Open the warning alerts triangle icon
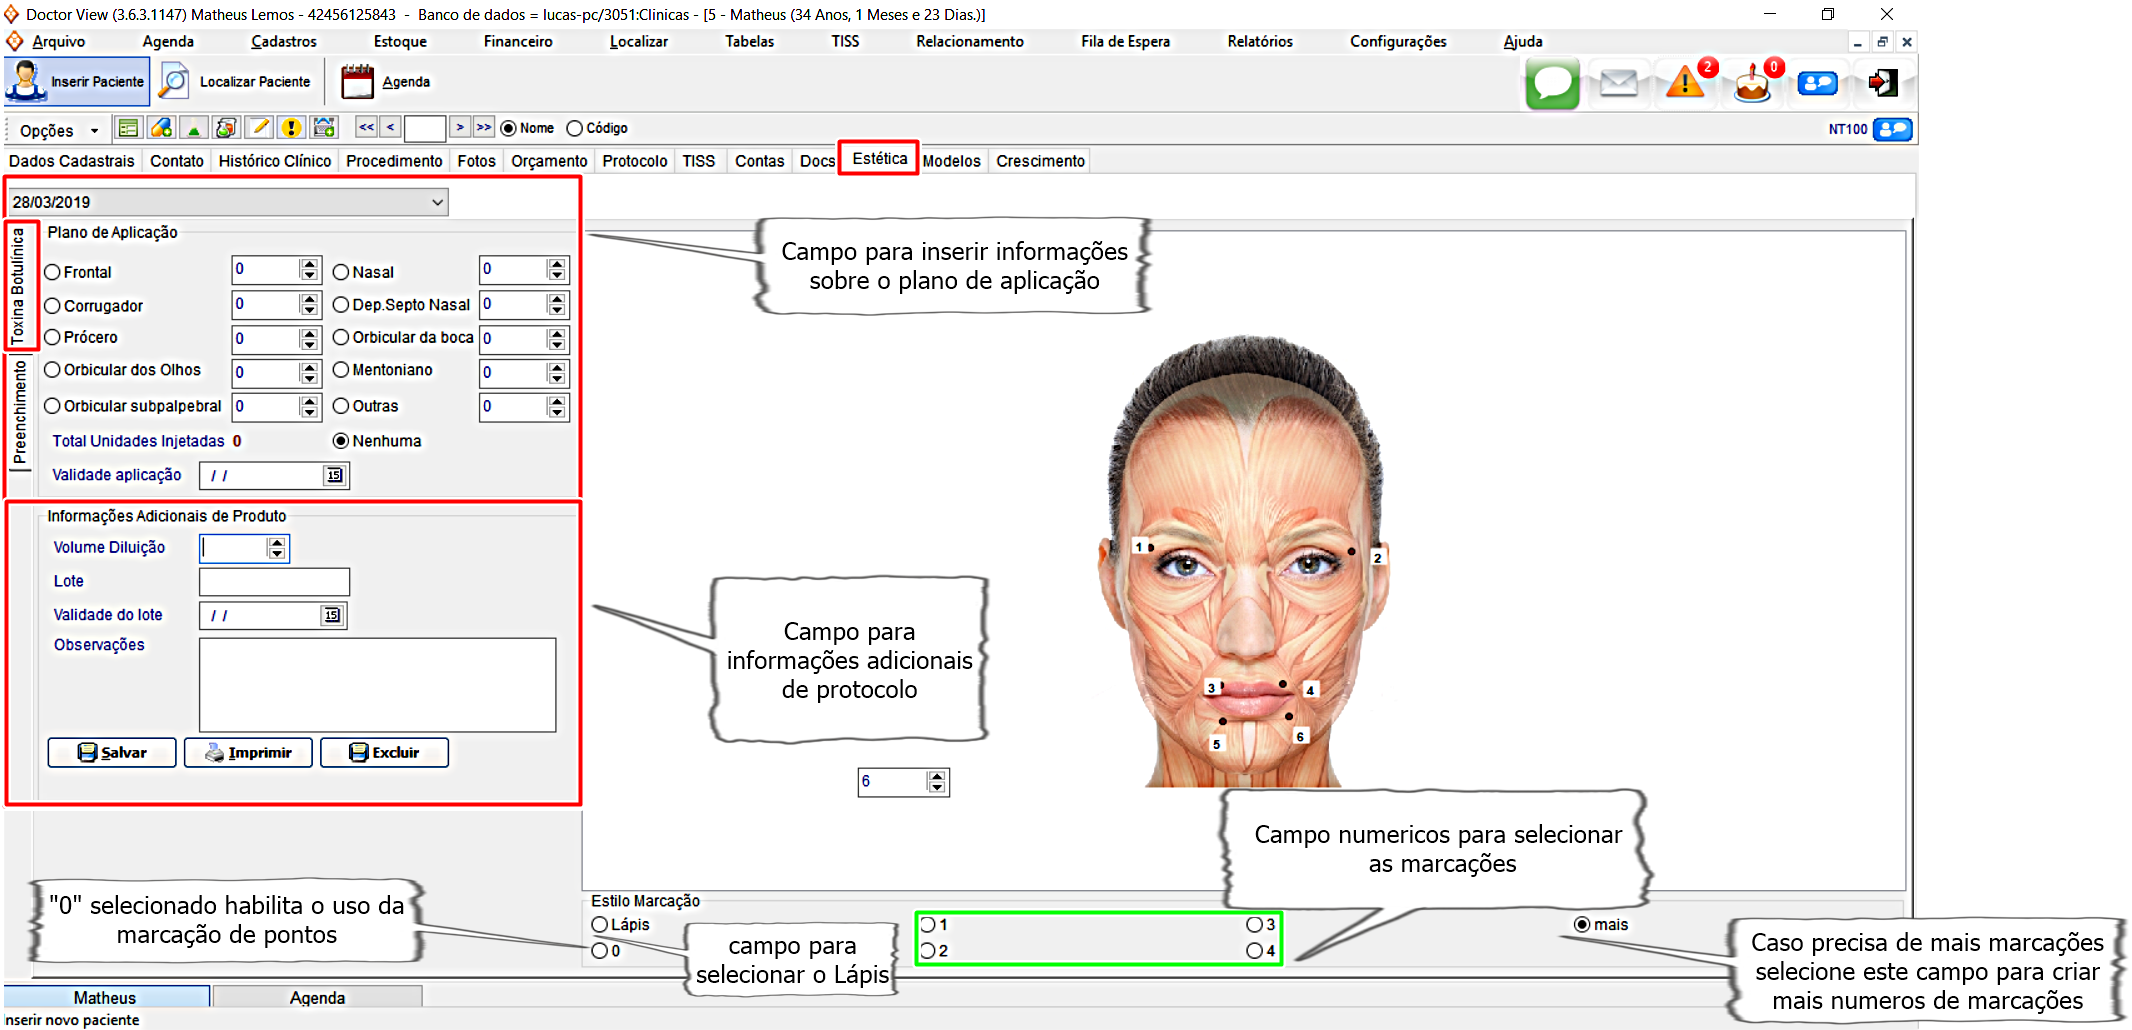Image resolution: width=2132 pixels, height=1030 pixels. [x=1685, y=83]
